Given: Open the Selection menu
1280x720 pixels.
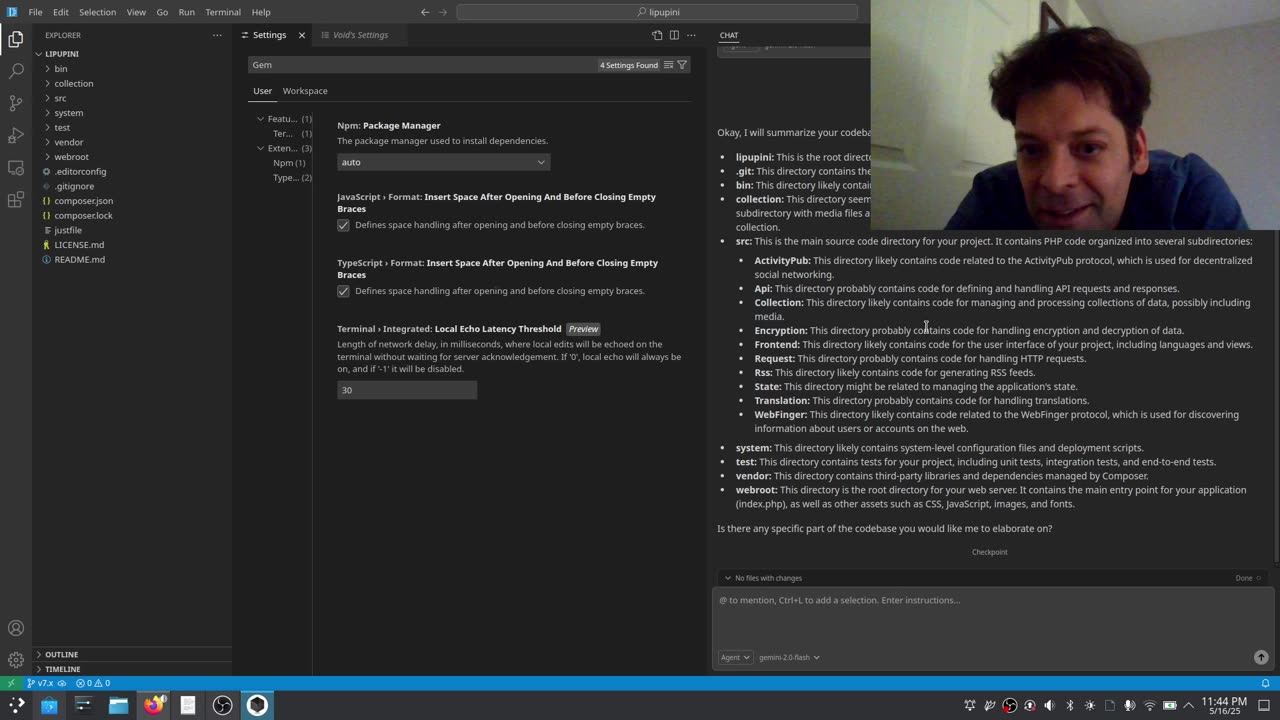Looking at the screenshot, I should coord(97,12).
